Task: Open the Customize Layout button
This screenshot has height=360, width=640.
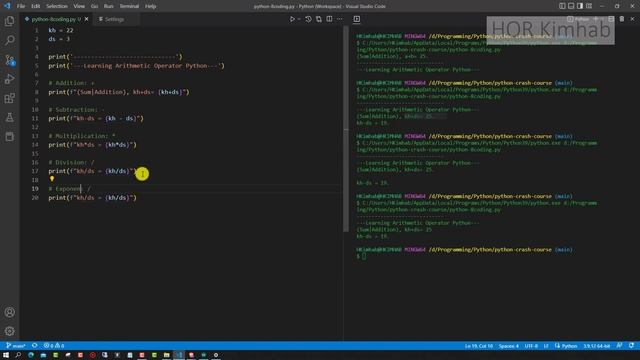Action: click(589, 6)
